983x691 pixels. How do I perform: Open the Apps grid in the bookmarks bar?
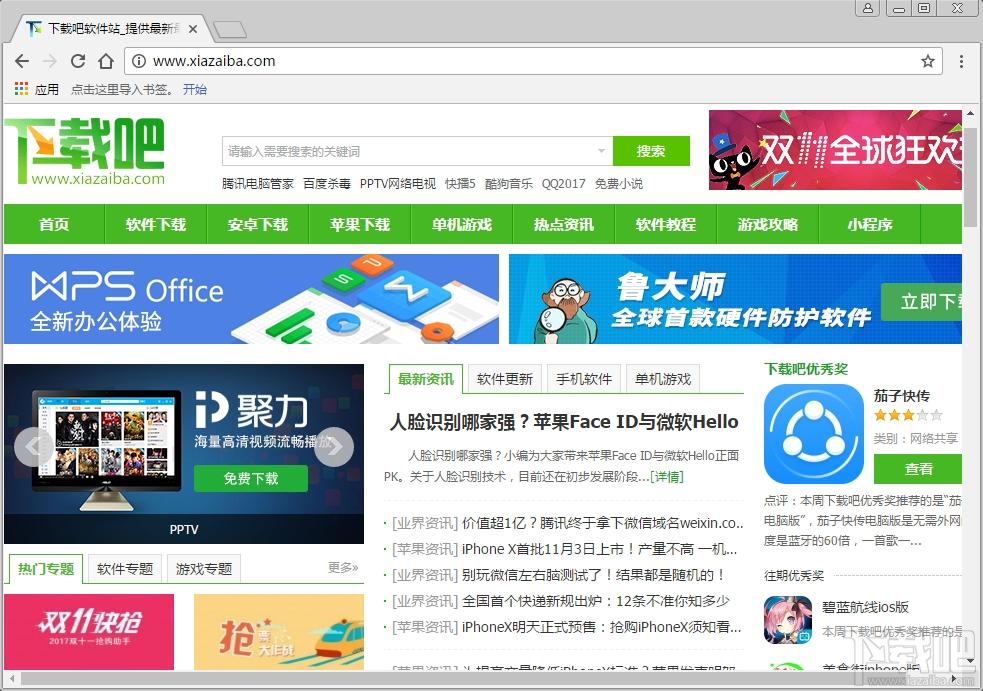click(21, 89)
